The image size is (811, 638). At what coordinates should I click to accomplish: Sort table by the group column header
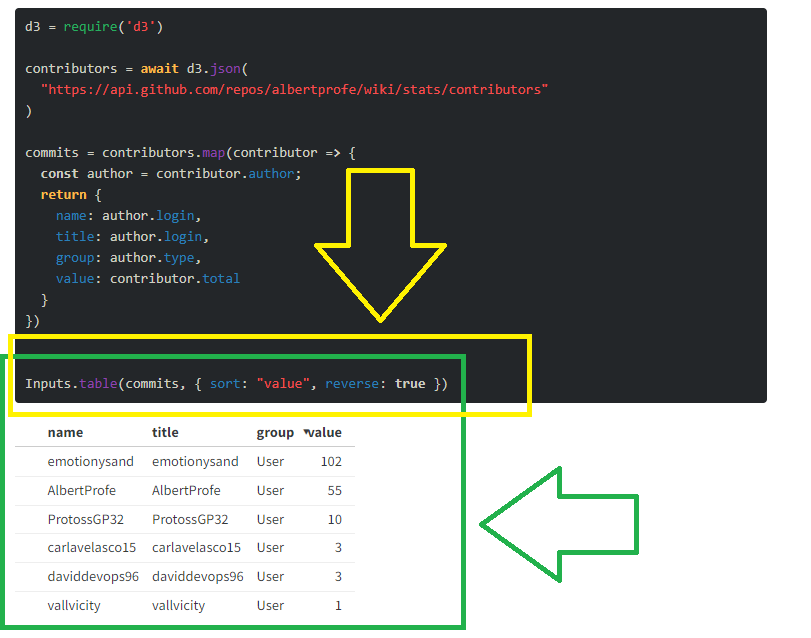275,433
